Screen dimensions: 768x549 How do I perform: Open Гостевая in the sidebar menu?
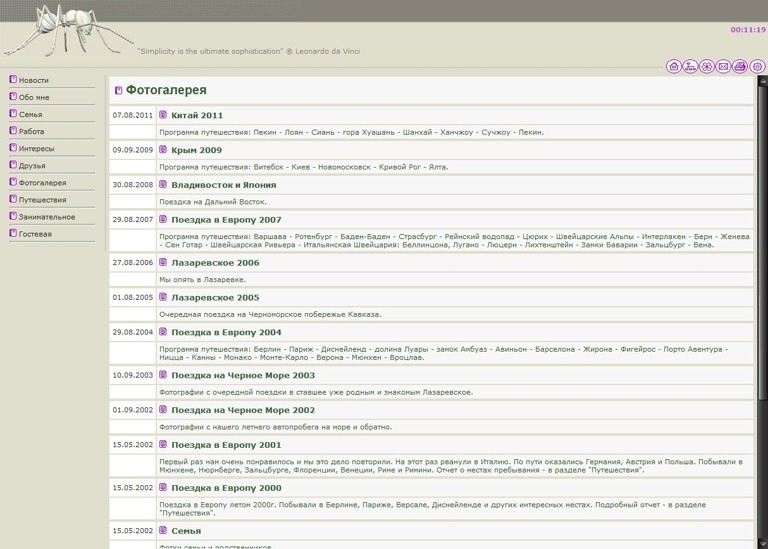coord(35,235)
